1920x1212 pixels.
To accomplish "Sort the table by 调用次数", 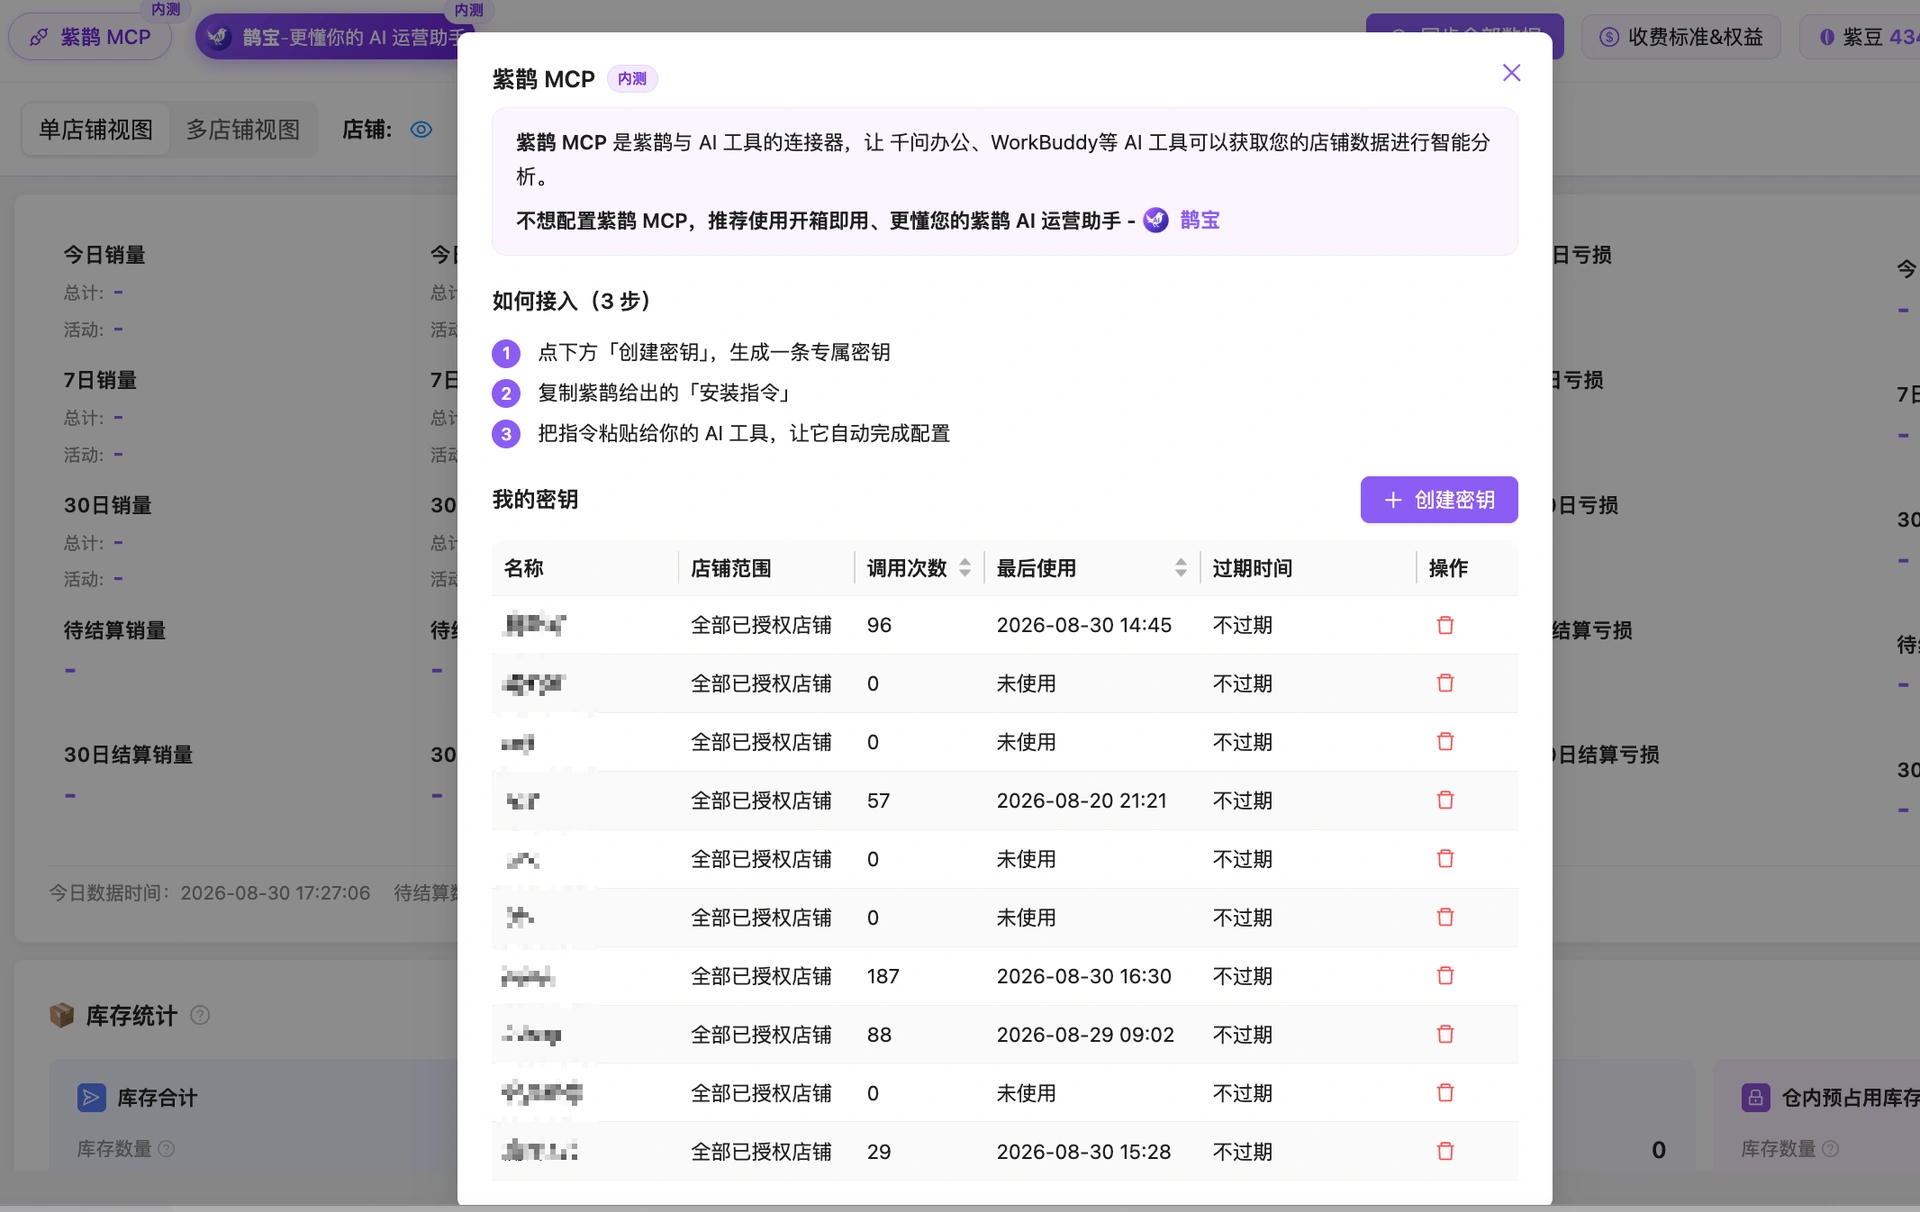I will (964, 568).
